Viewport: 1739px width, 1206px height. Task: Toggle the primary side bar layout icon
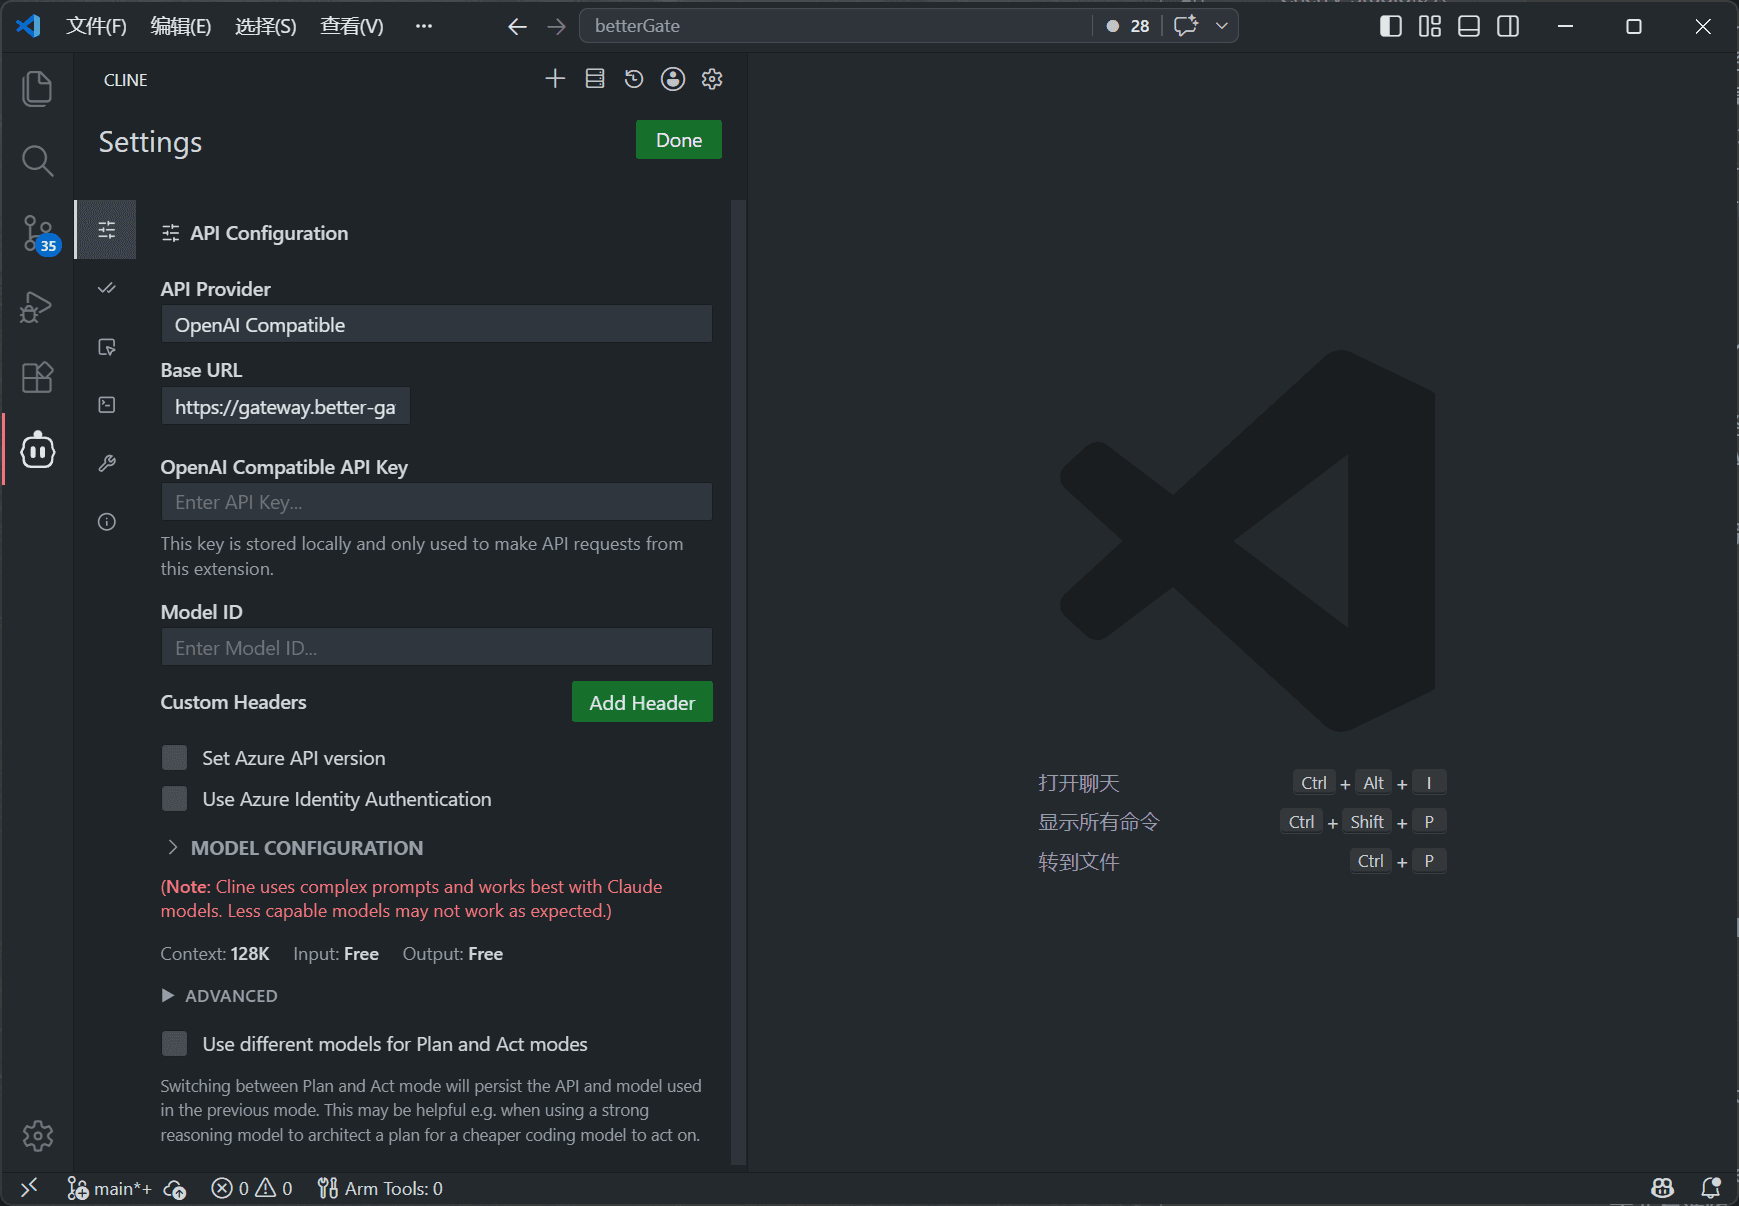point(1391,26)
